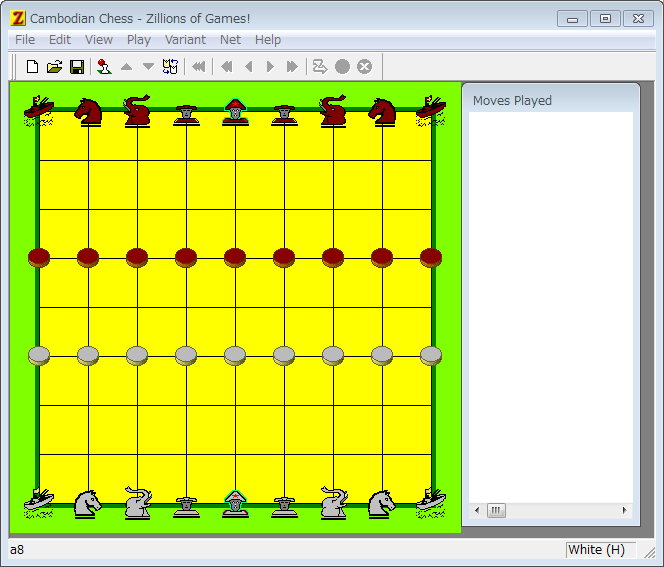Click the gray X stop toolbar button
Image resolution: width=664 pixels, height=567 pixels.
[x=364, y=67]
